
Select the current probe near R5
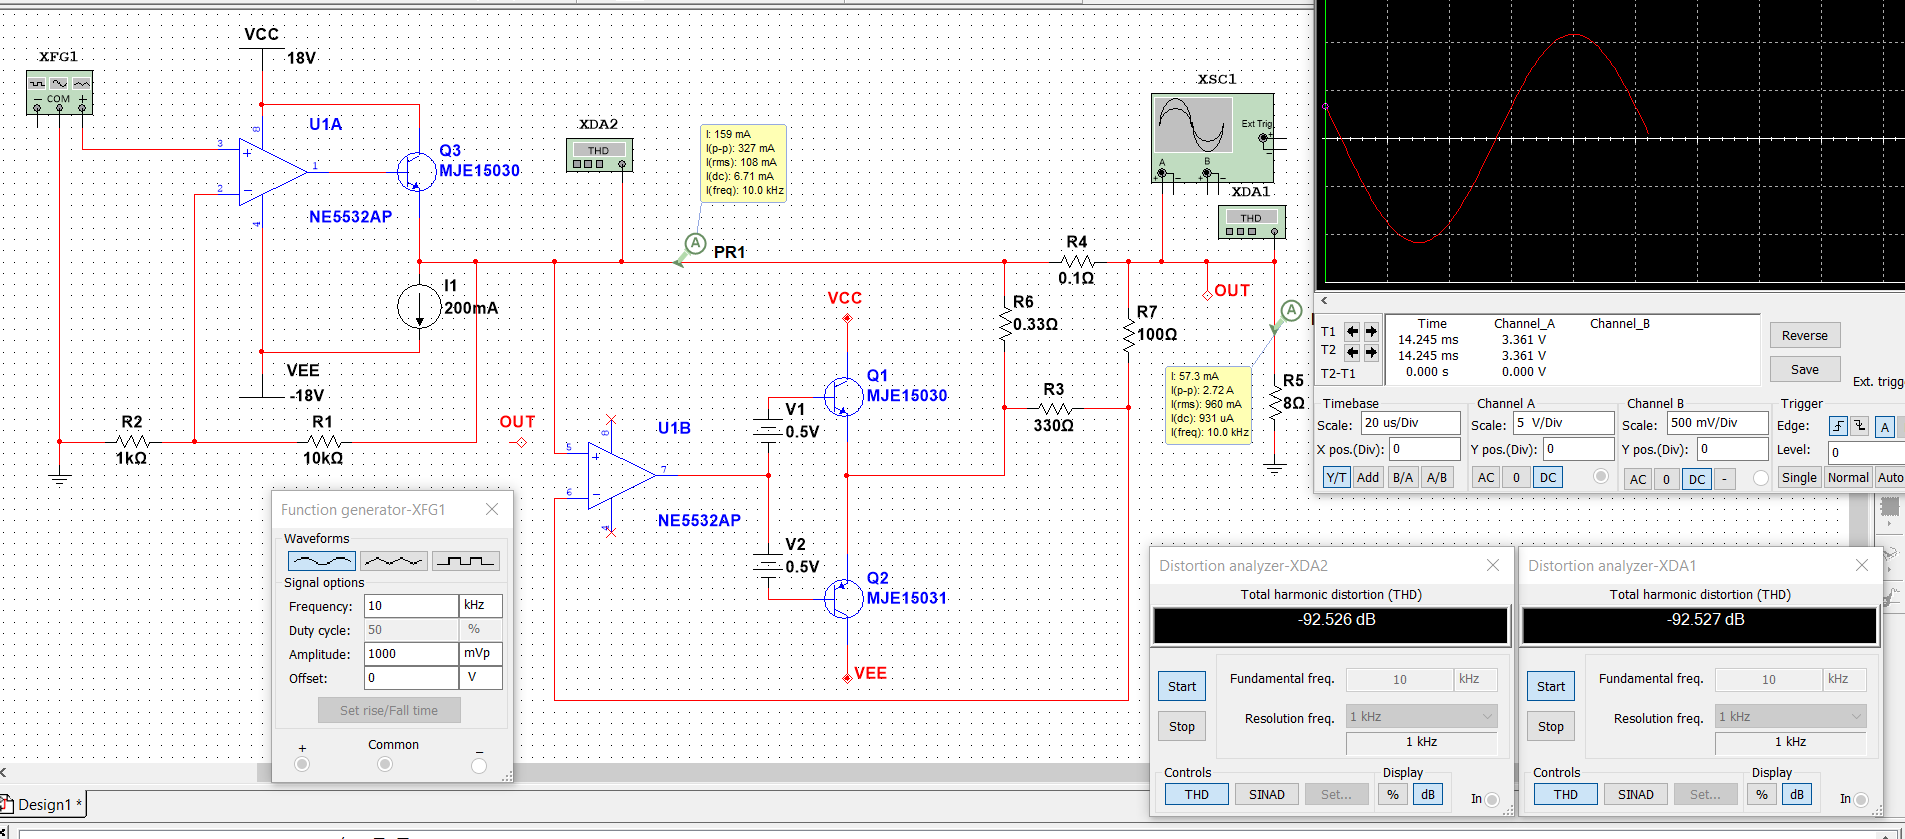[x=1291, y=311]
